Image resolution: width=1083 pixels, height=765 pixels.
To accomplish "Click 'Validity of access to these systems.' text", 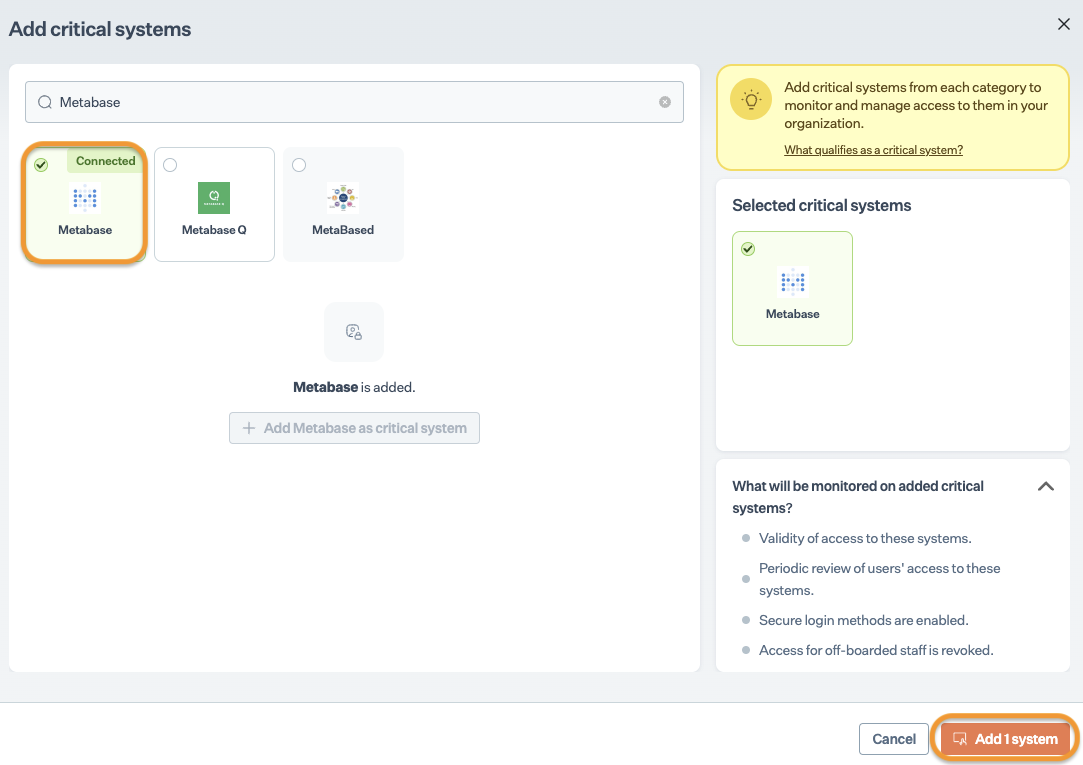I will pyautogui.click(x=865, y=539).
